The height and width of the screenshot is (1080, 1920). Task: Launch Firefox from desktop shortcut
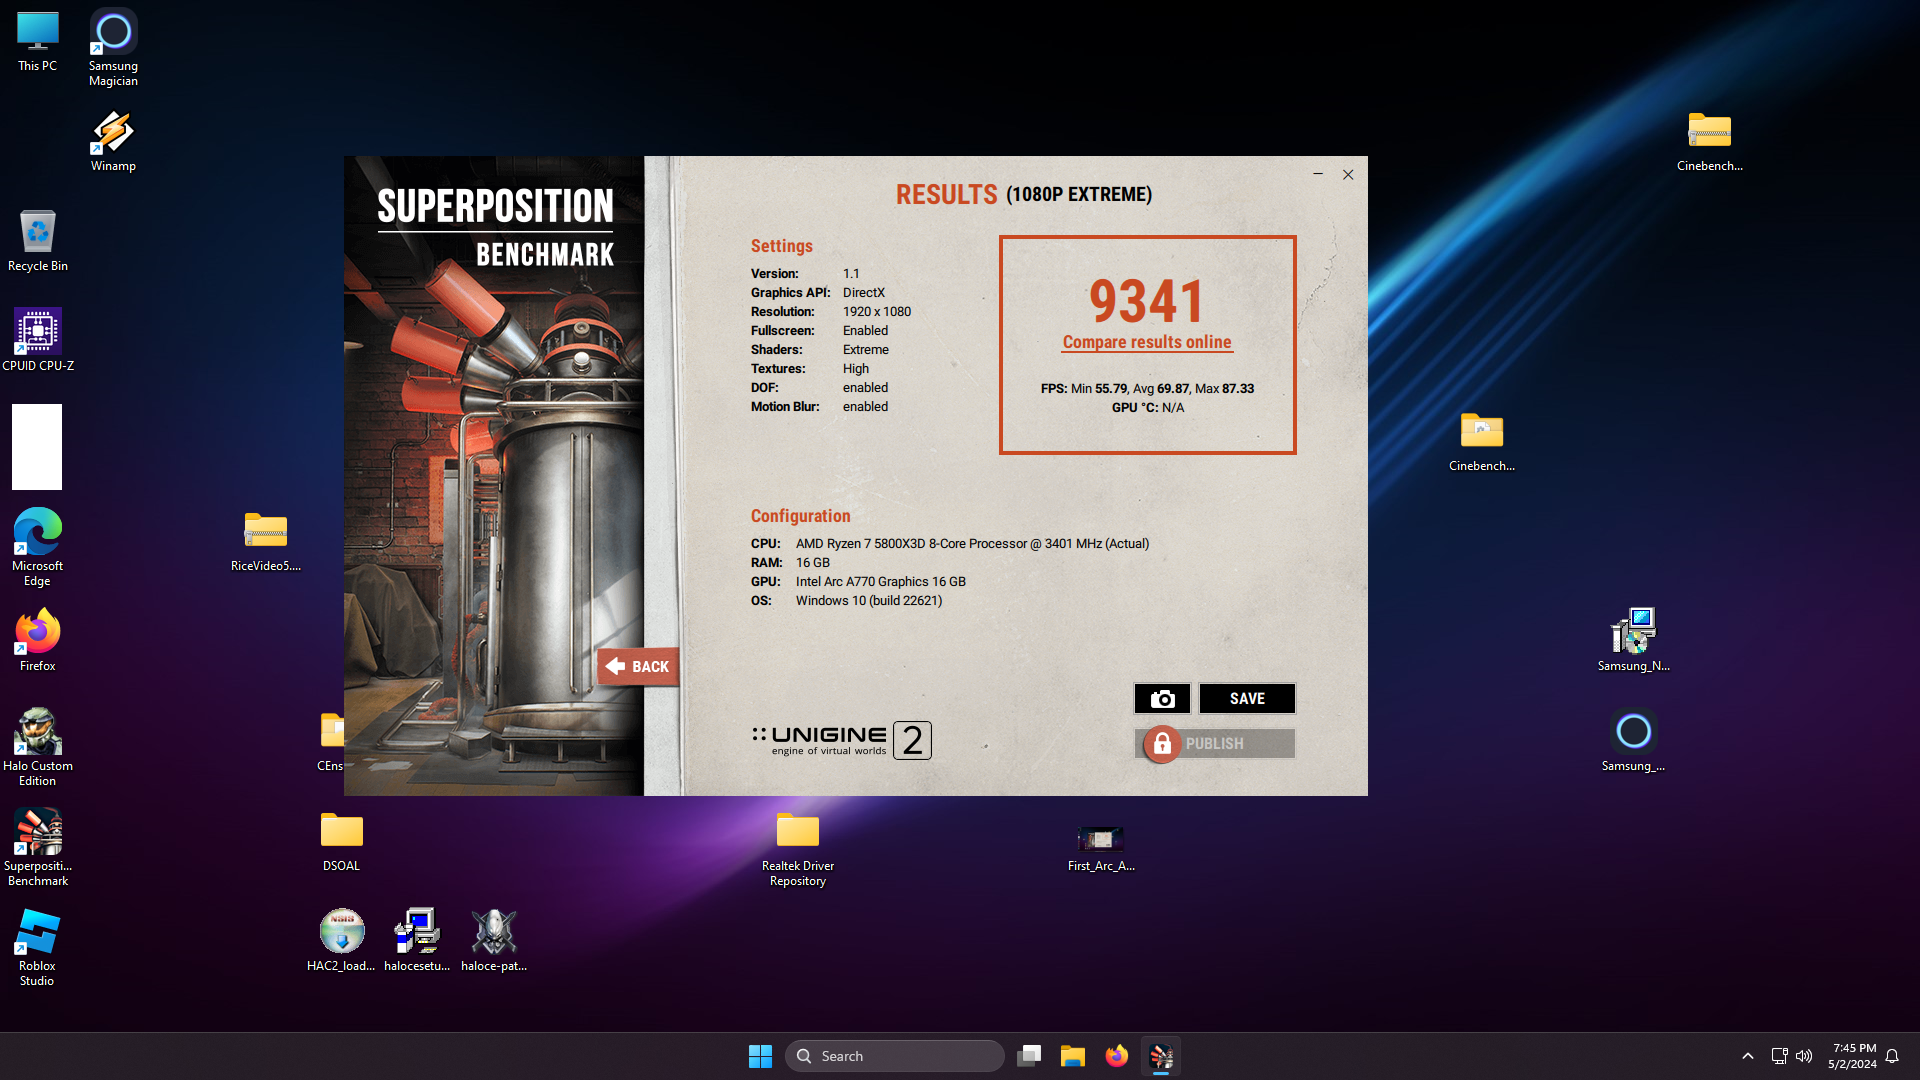click(38, 641)
